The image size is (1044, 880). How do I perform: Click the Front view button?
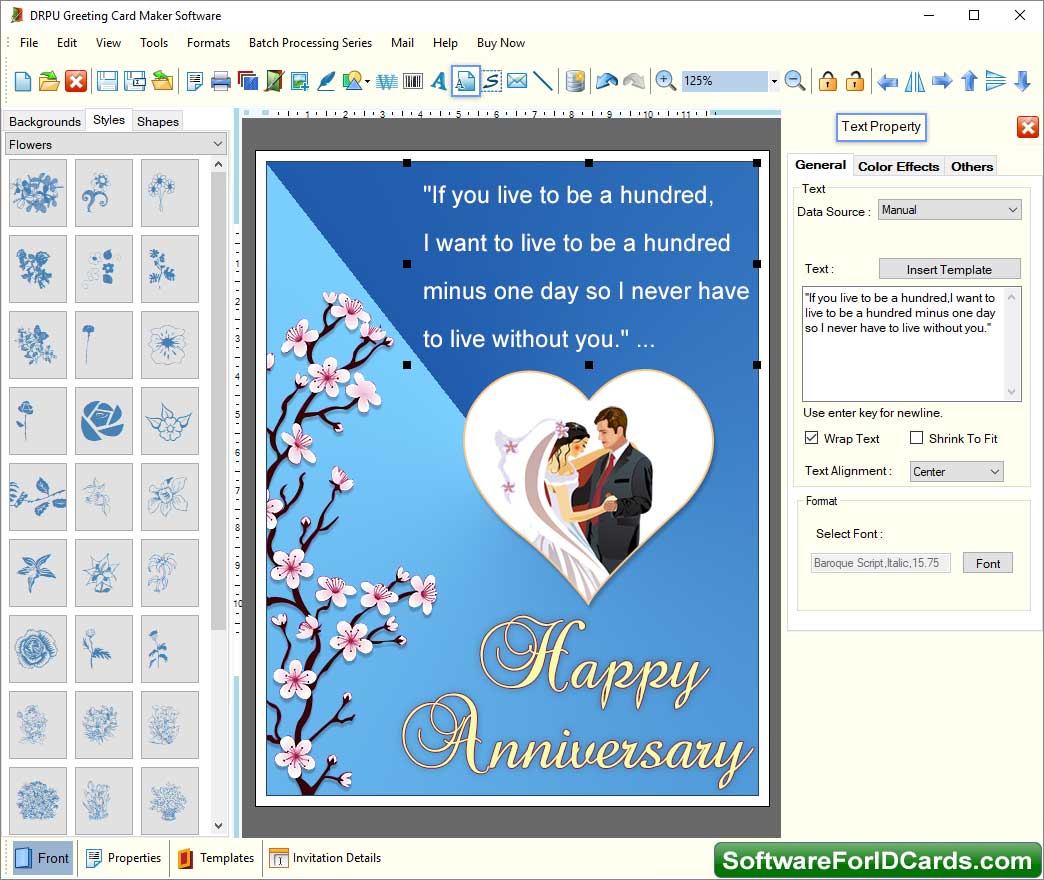pos(43,858)
